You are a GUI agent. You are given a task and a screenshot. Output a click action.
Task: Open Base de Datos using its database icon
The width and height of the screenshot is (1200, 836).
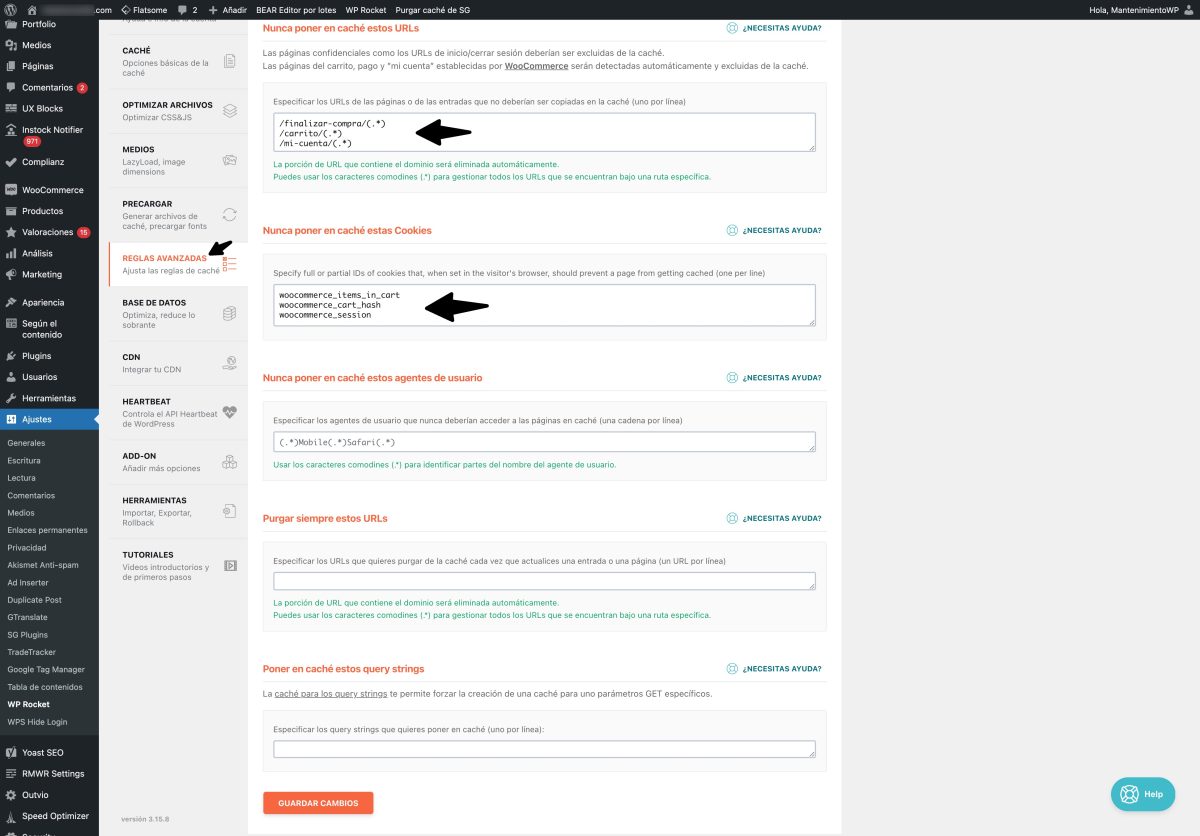229,312
